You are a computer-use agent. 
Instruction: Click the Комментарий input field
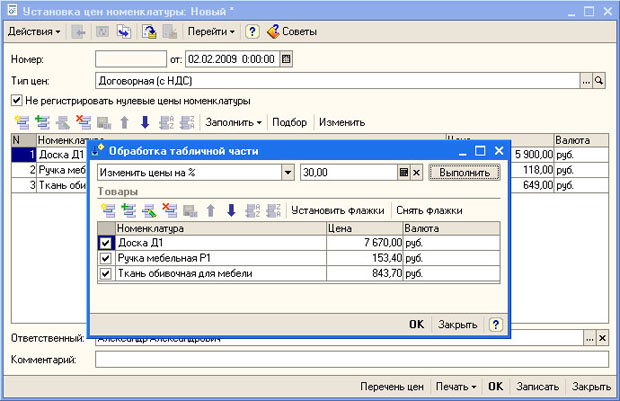click(x=352, y=359)
